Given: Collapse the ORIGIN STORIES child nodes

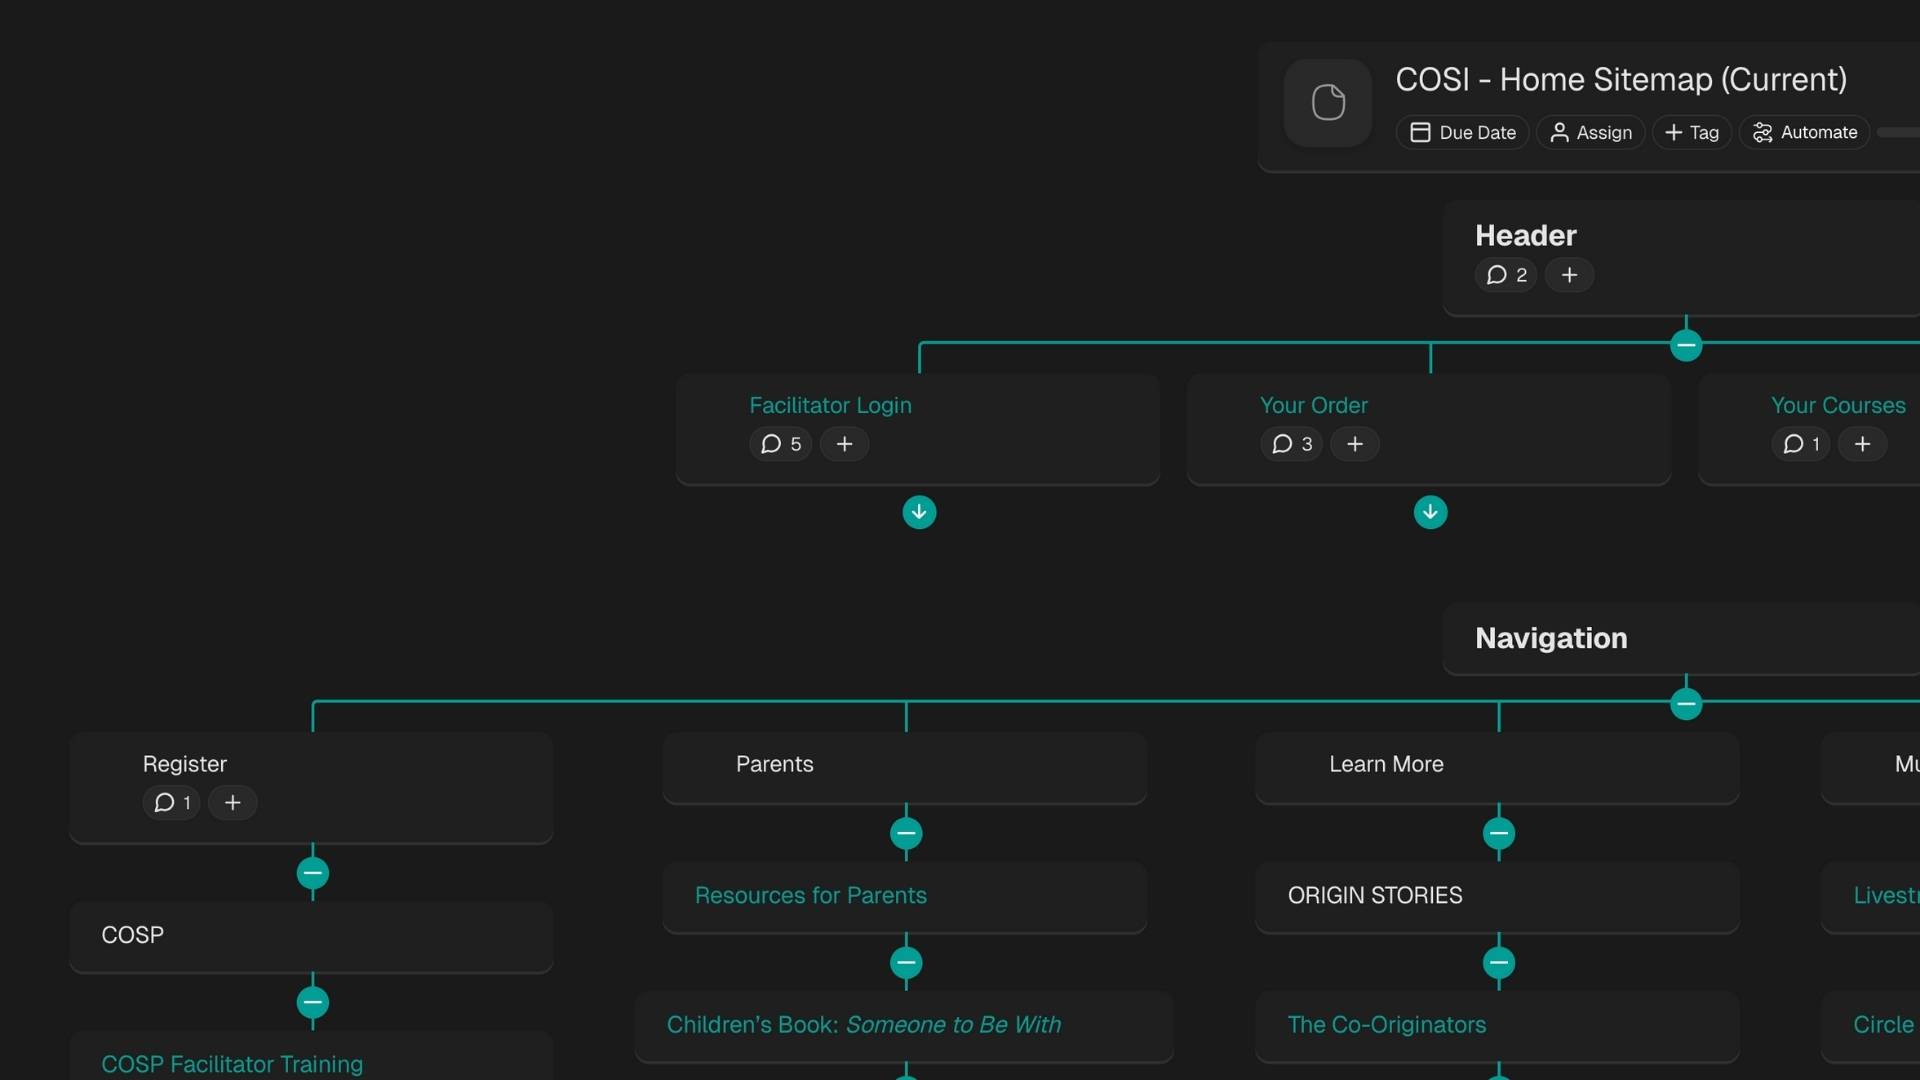Looking at the screenshot, I should tap(1499, 964).
